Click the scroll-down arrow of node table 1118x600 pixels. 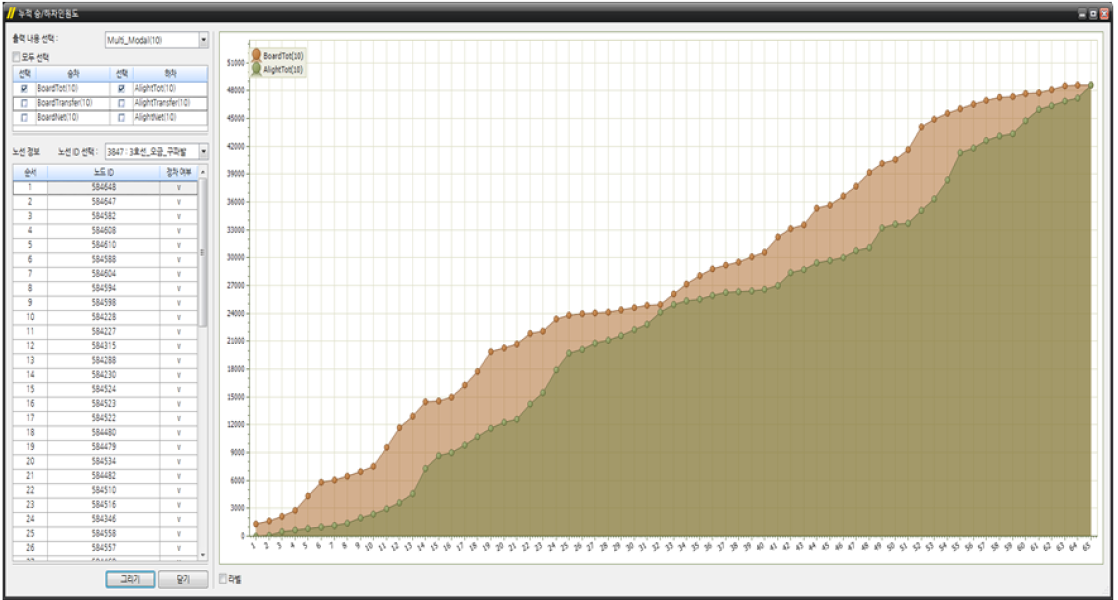point(203,554)
